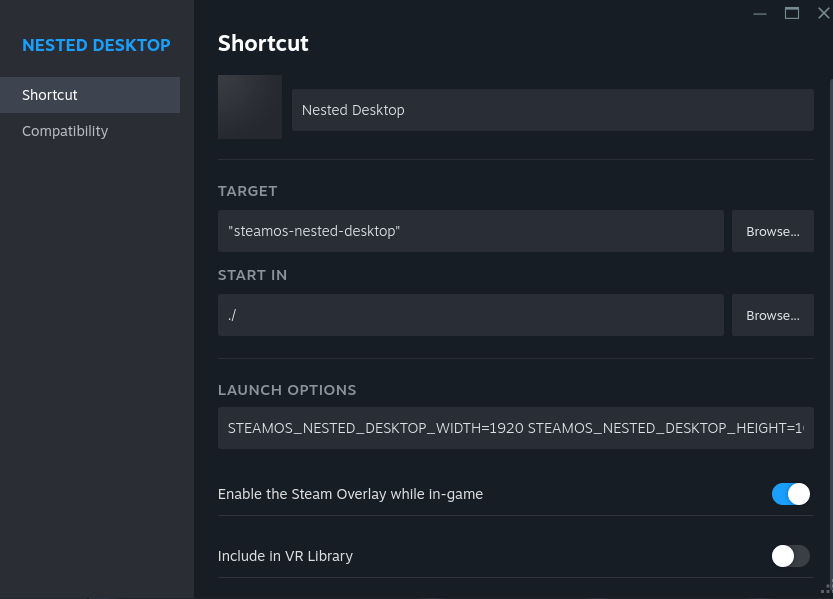Browse for the Target executable

pos(772,231)
